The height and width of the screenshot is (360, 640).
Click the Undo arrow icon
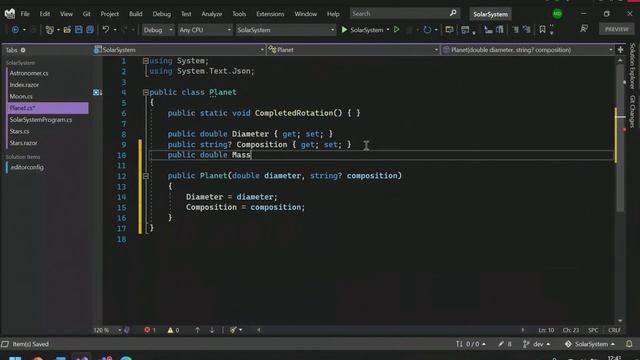pos(106,29)
